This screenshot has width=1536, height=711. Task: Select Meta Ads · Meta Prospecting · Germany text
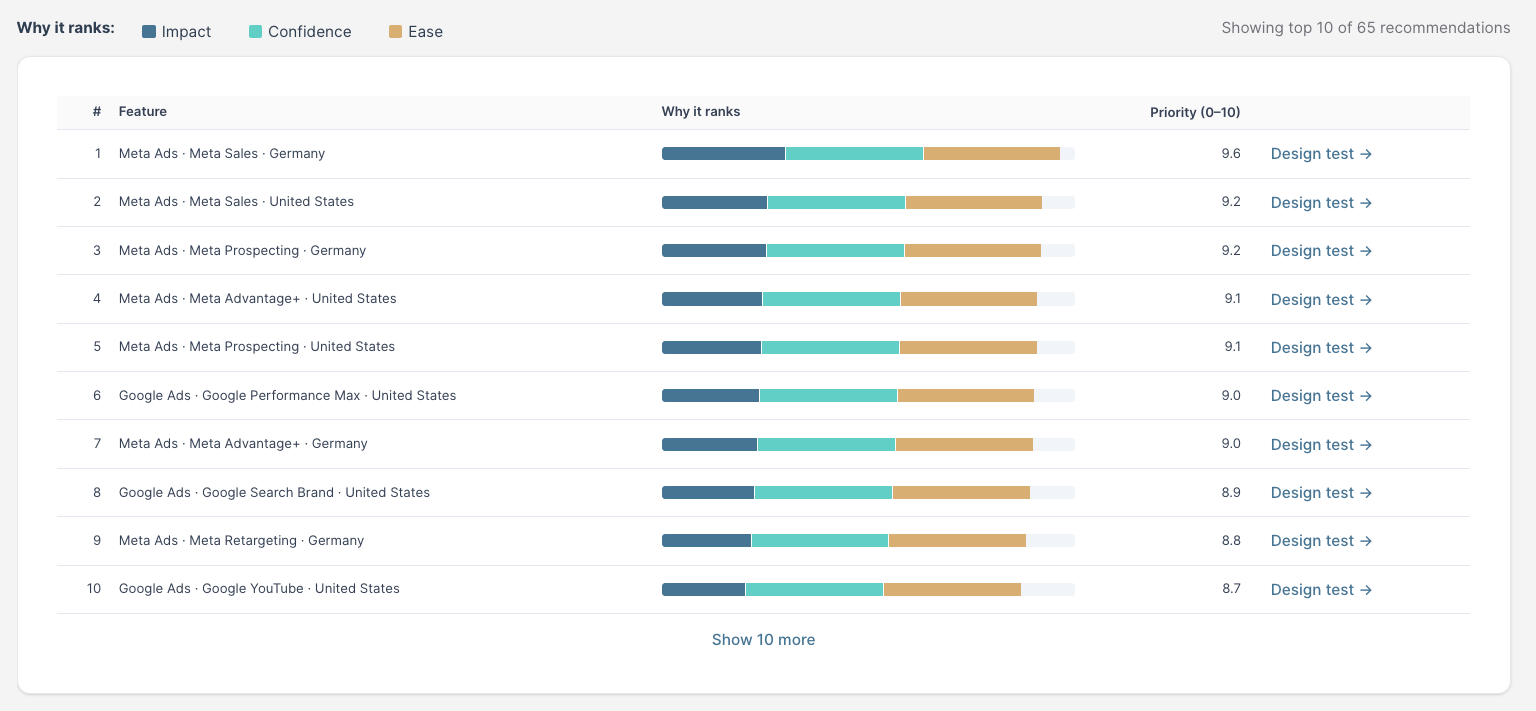coord(242,250)
